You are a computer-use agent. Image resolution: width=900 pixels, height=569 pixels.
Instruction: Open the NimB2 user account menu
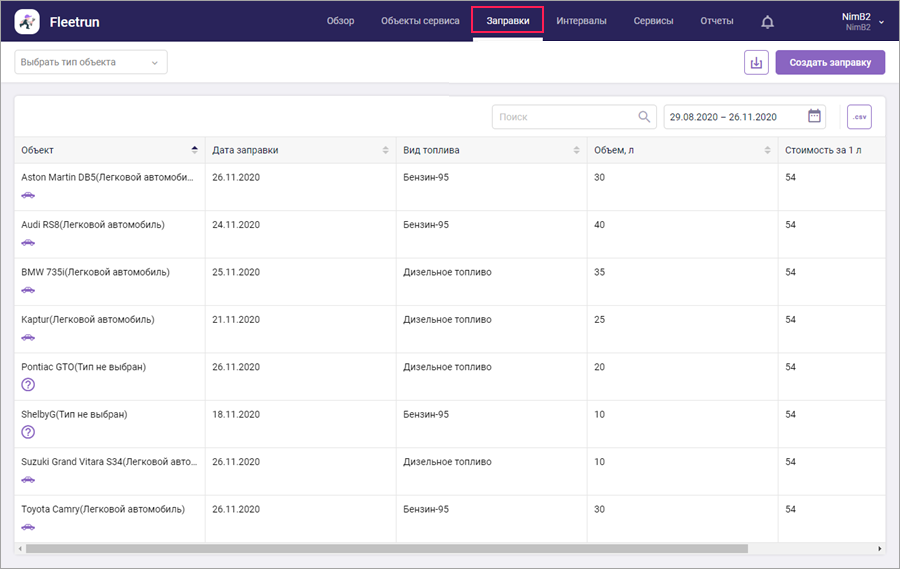coord(861,21)
